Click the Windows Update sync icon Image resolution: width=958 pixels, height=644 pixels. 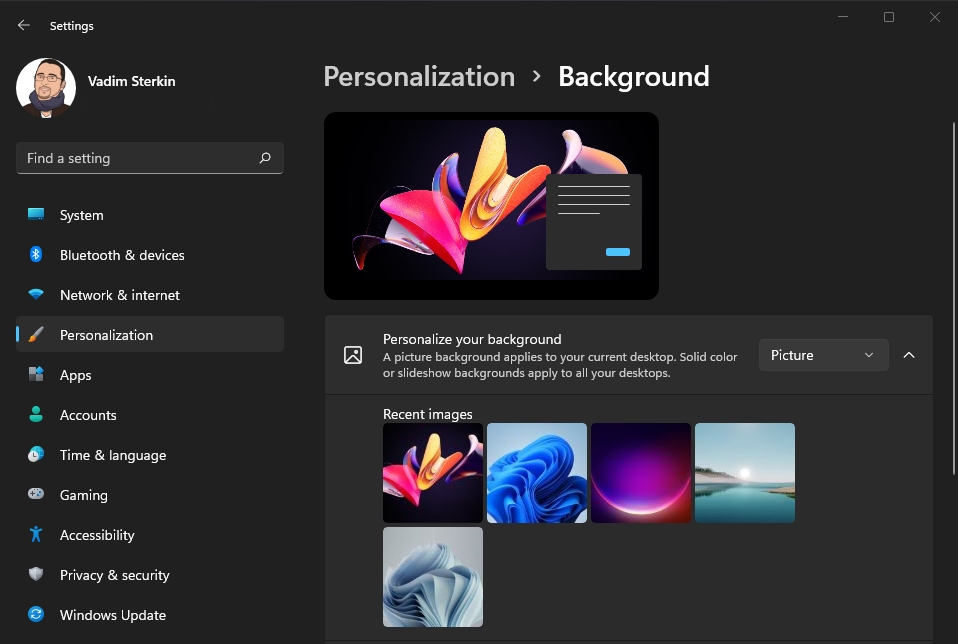point(36,614)
